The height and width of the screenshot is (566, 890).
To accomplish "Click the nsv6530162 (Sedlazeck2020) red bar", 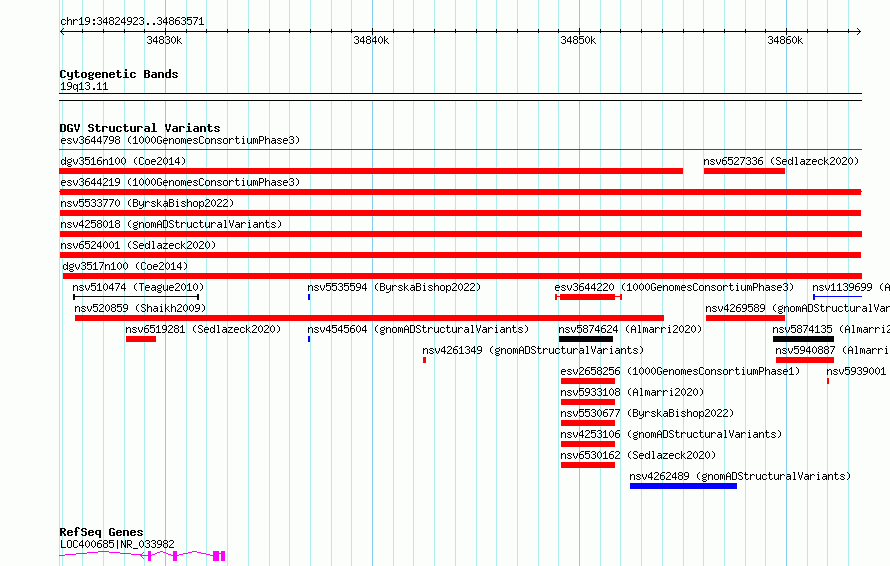I will (588, 465).
